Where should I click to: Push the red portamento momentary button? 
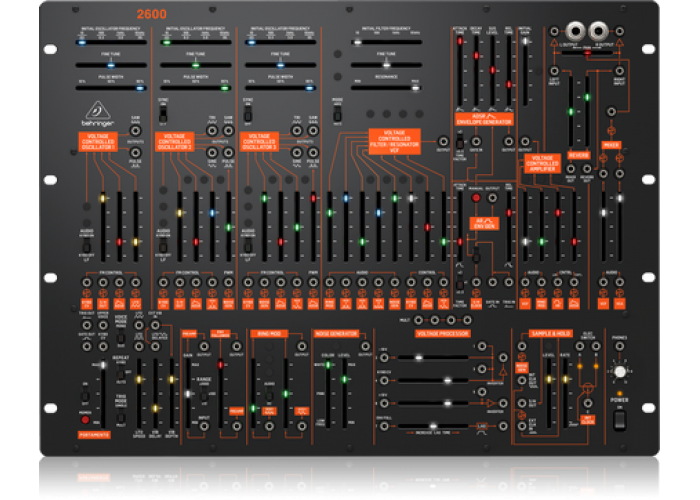[x=85, y=420]
